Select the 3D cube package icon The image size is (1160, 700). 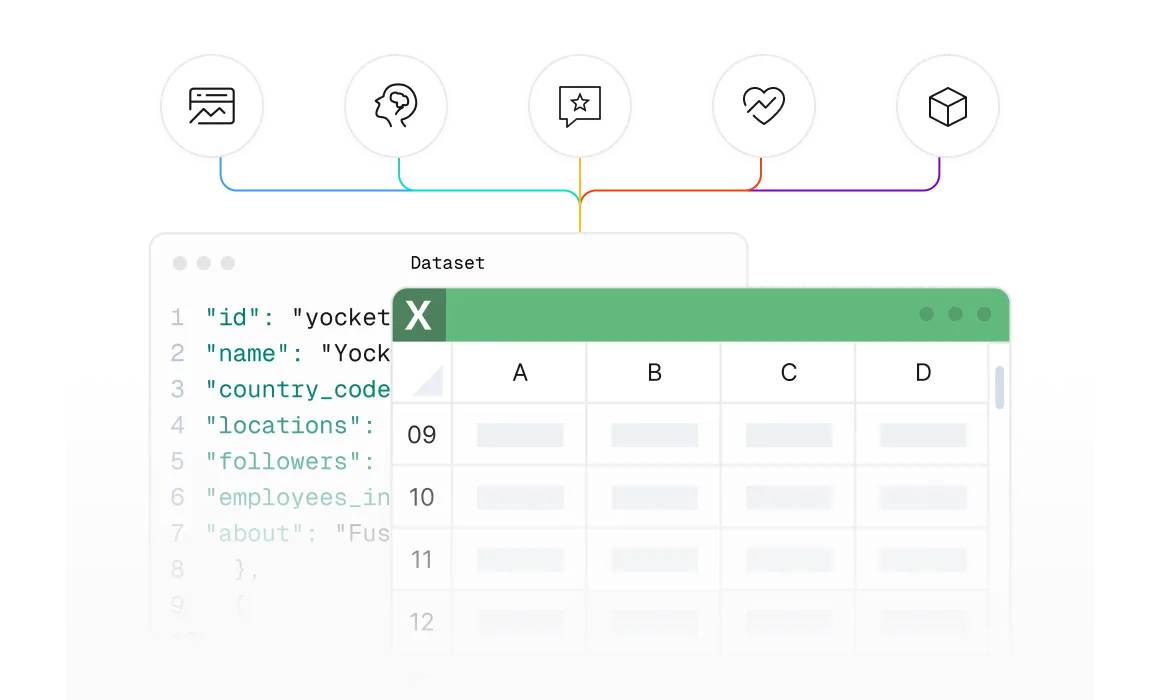(x=947, y=106)
